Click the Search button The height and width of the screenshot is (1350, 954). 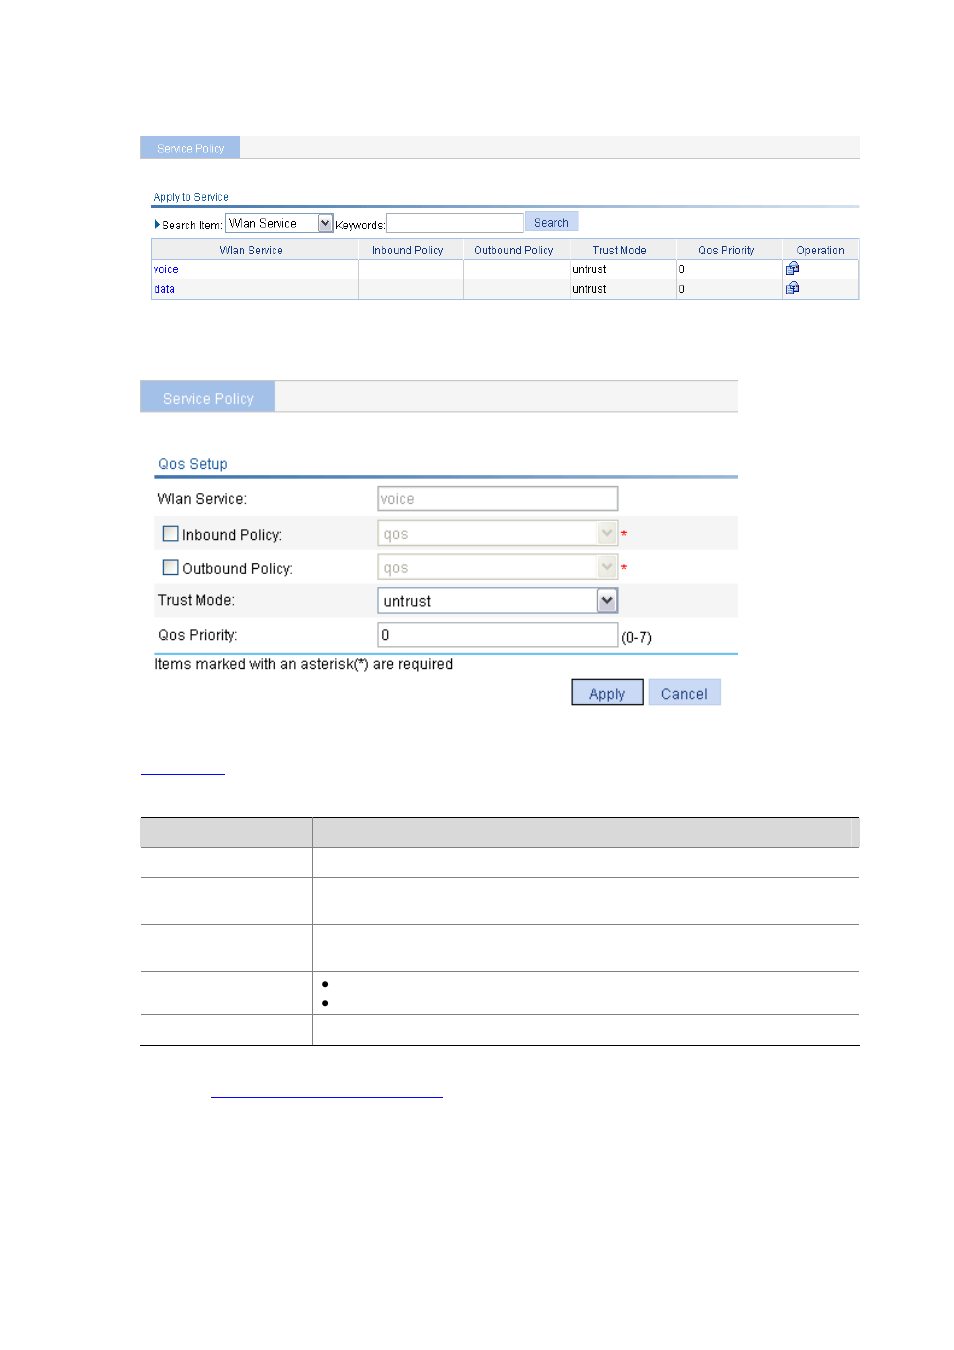551,223
